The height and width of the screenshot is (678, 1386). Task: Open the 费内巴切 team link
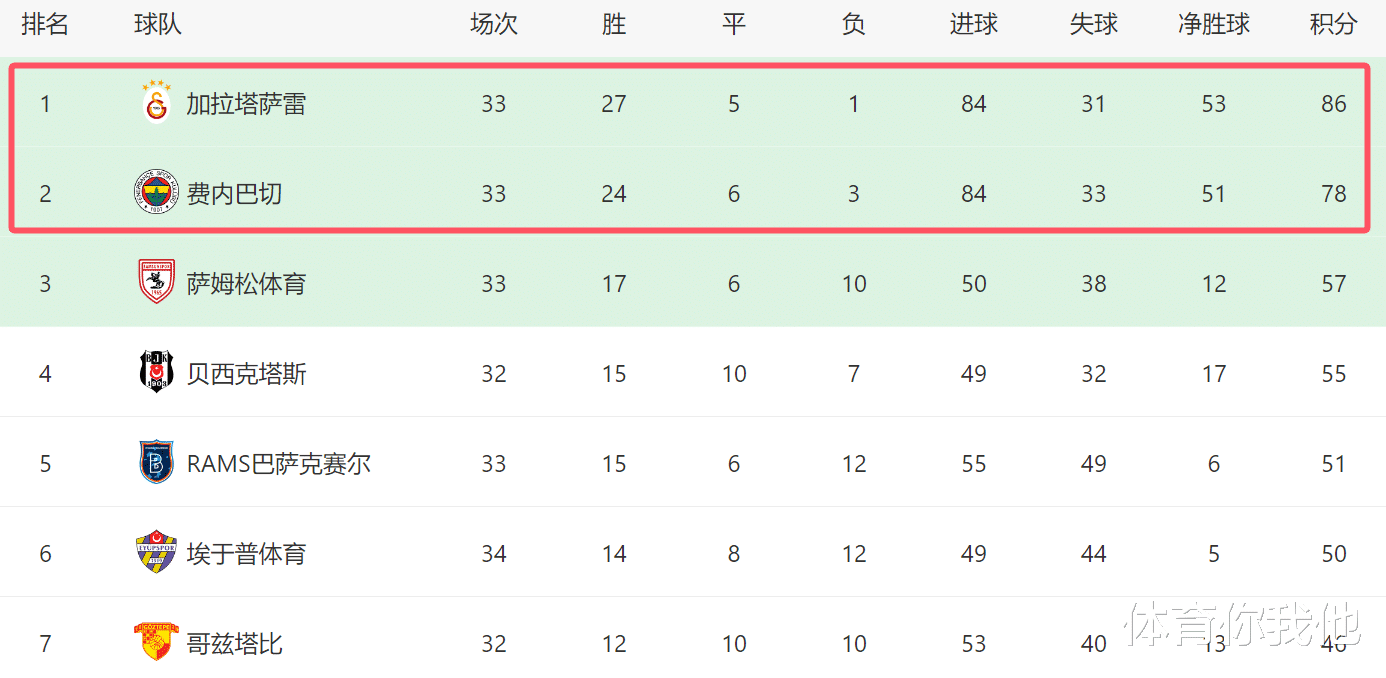234,194
